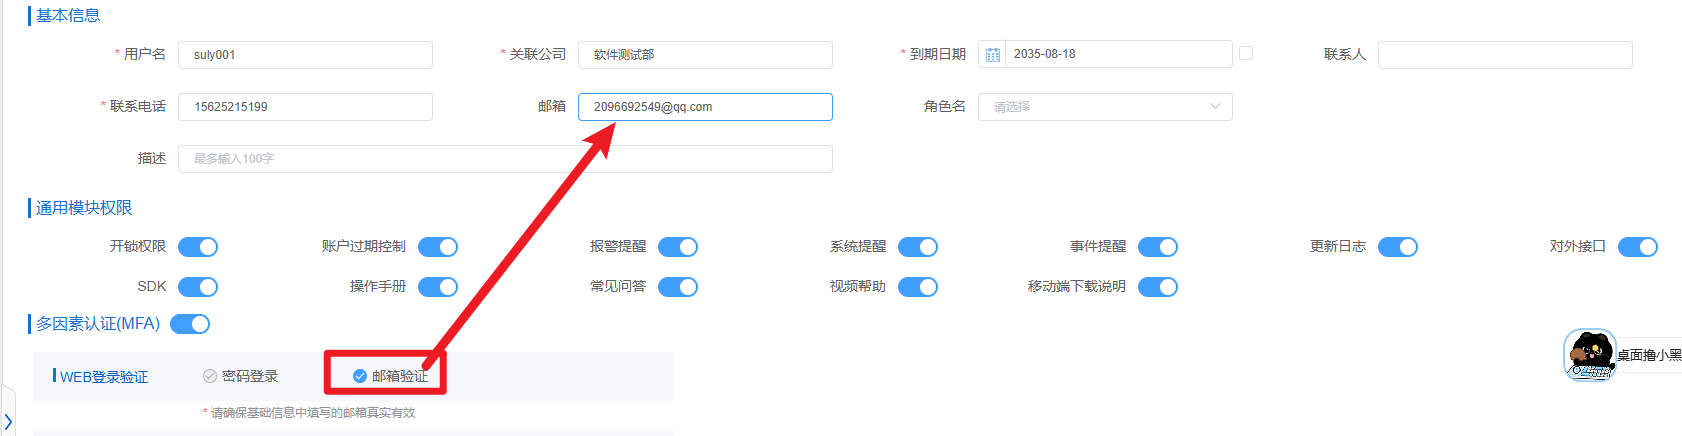Click the 描述 description text box
1682x436 pixels.
click(x=505, y=159)
